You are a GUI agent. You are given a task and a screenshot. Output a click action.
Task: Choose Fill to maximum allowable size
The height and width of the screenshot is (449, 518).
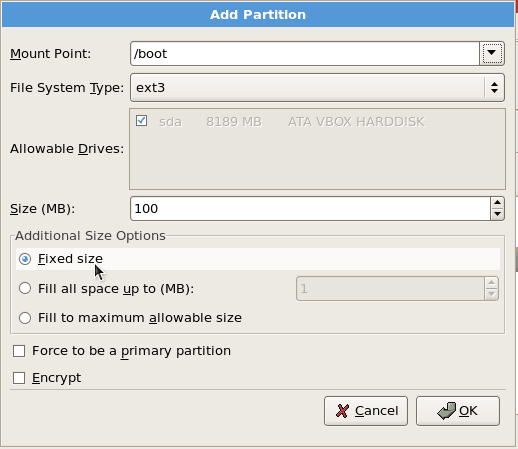point(25,318)
